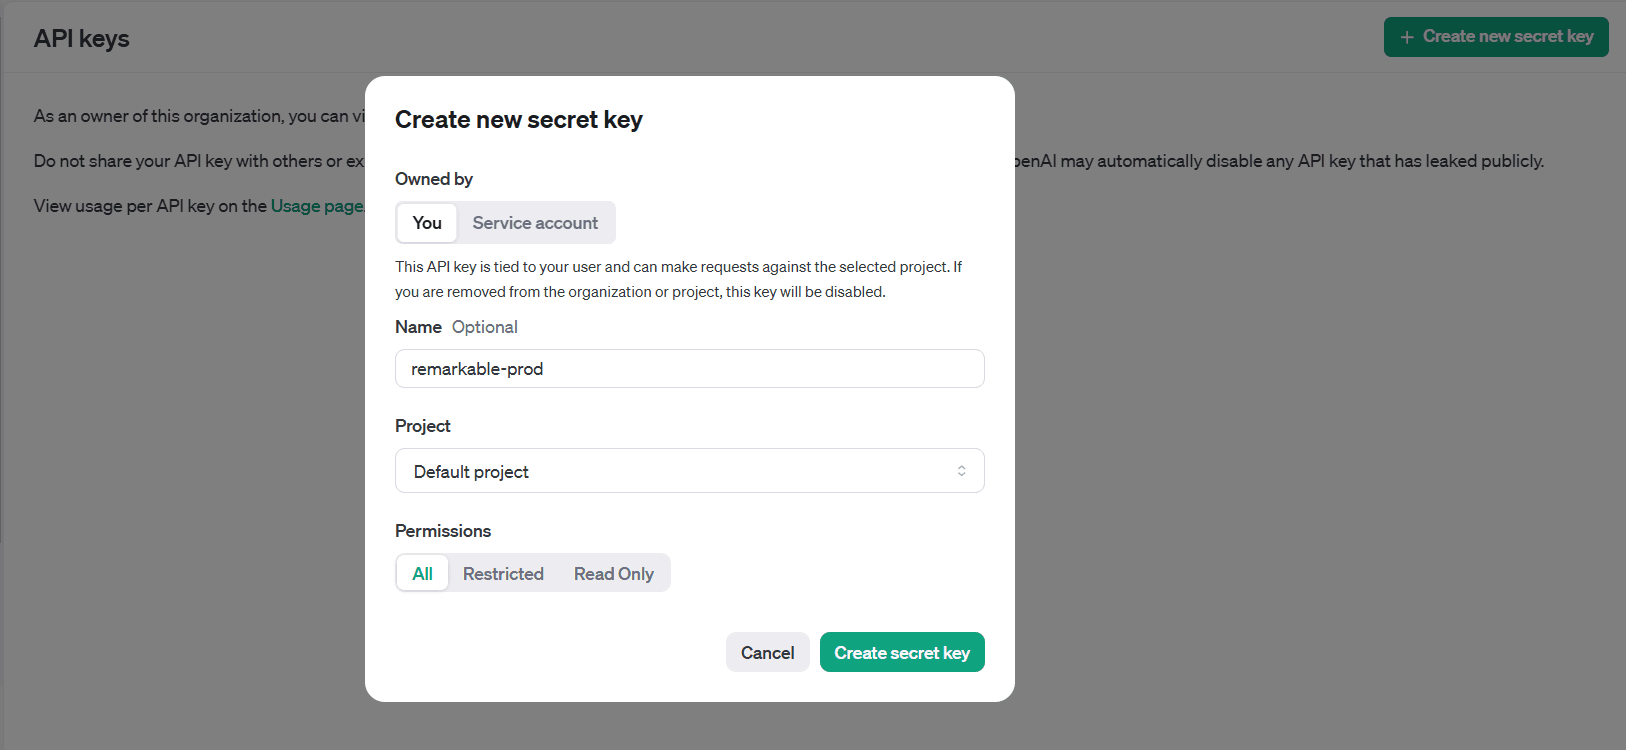1626x750 pixels.
Task: Select the Restricted permissions tab
Action: pos(503,574)
